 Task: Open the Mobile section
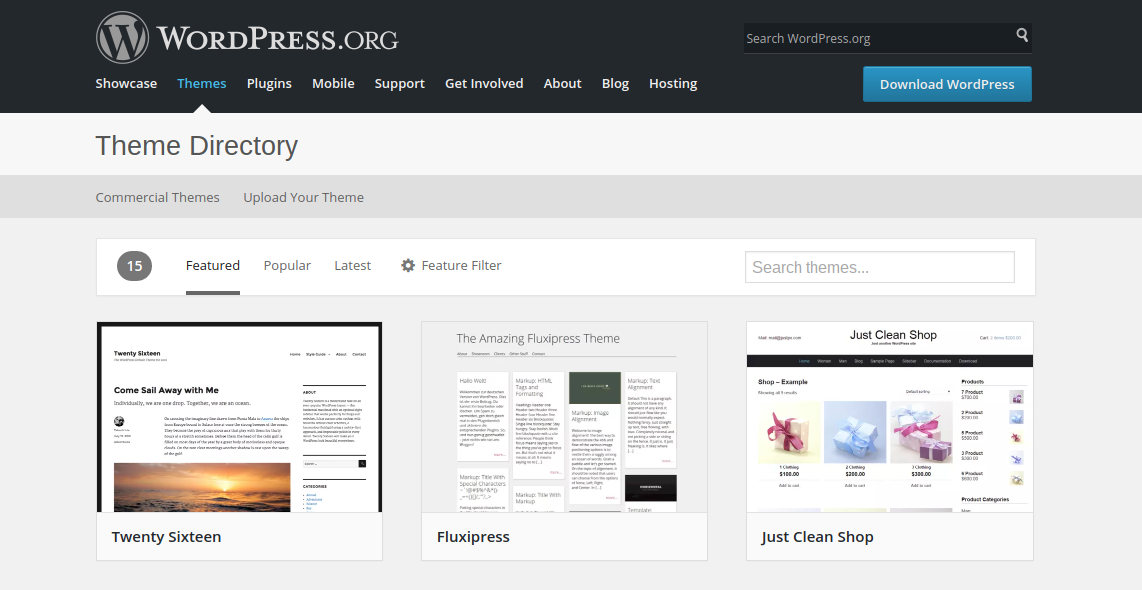333,83
